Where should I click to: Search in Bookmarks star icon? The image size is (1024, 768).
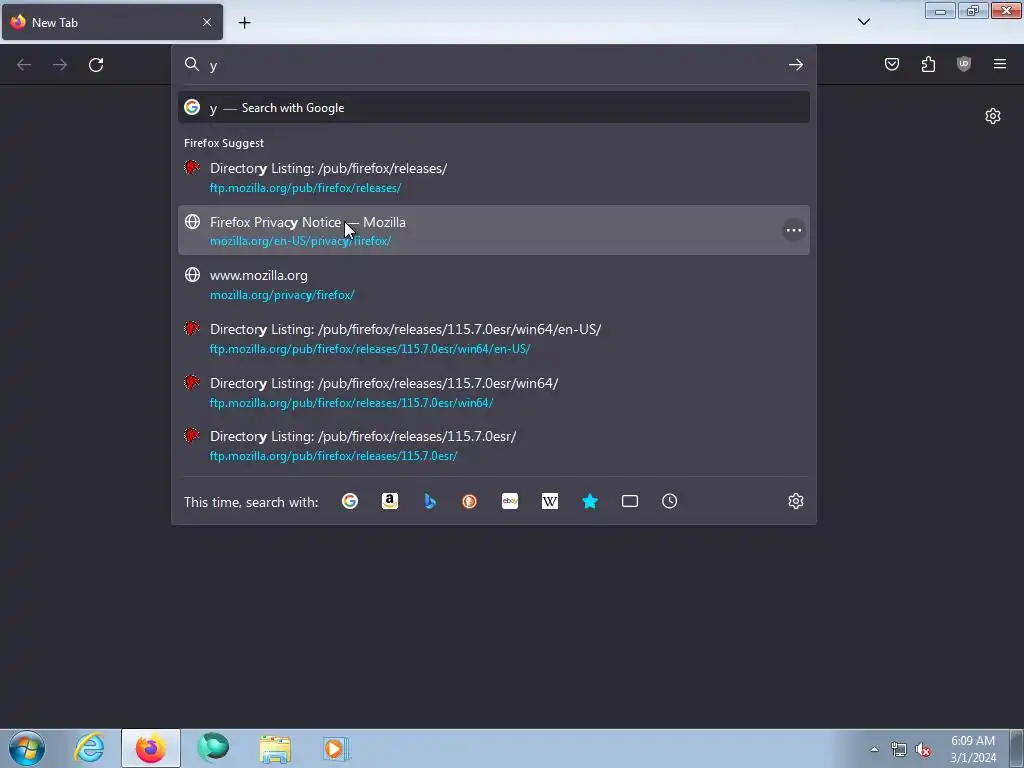point(590,501)
